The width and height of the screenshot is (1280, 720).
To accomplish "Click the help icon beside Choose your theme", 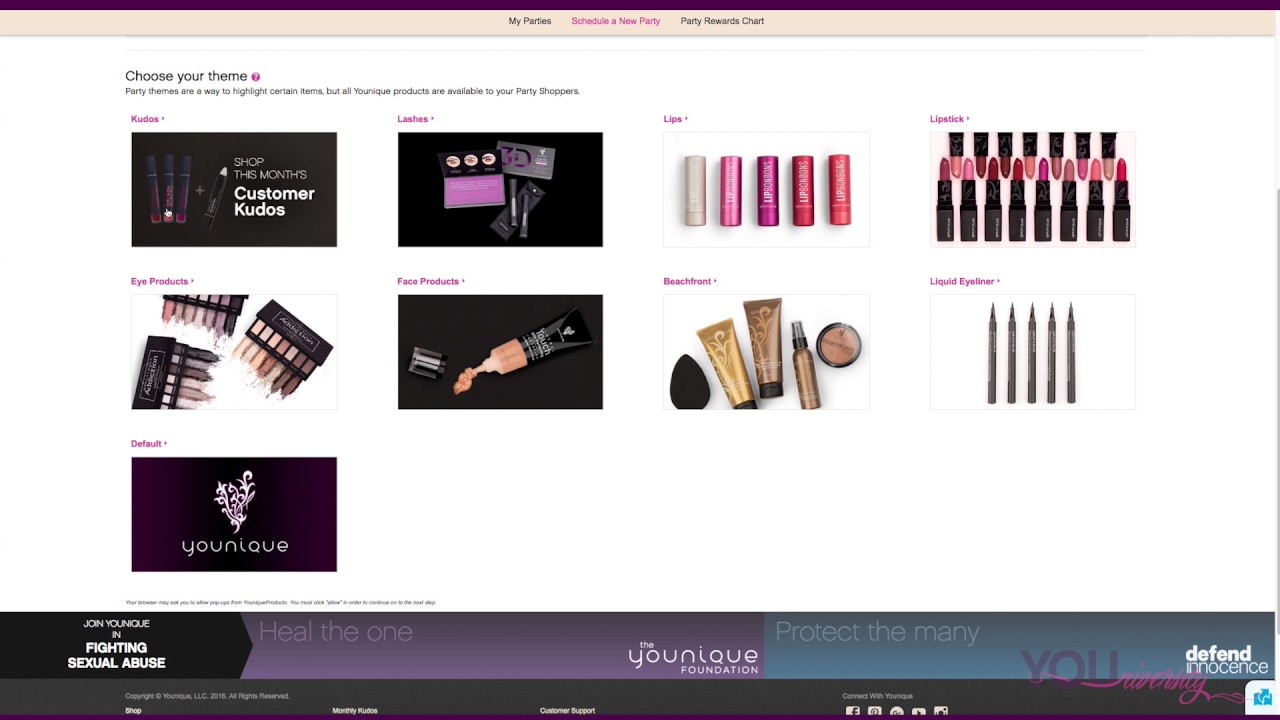I will (256, 77).
